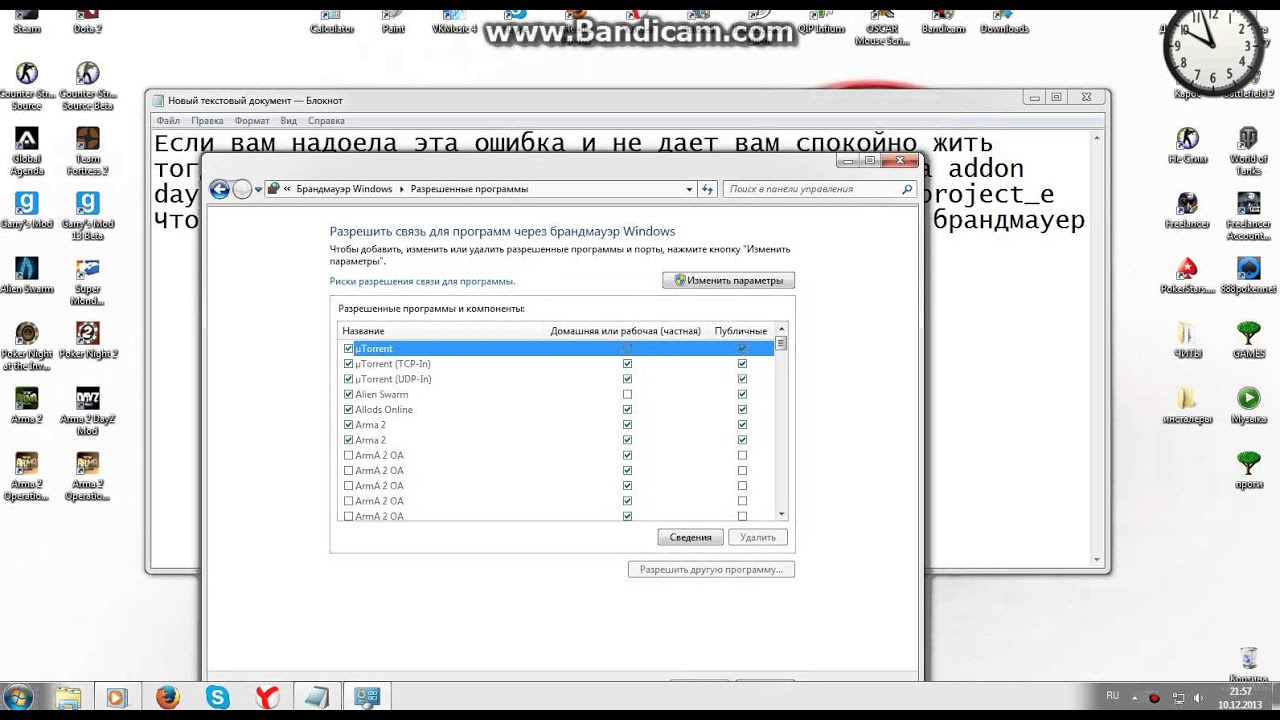
Task: Click the program list scroll-up arrow
Action: (x=782, y=329)
